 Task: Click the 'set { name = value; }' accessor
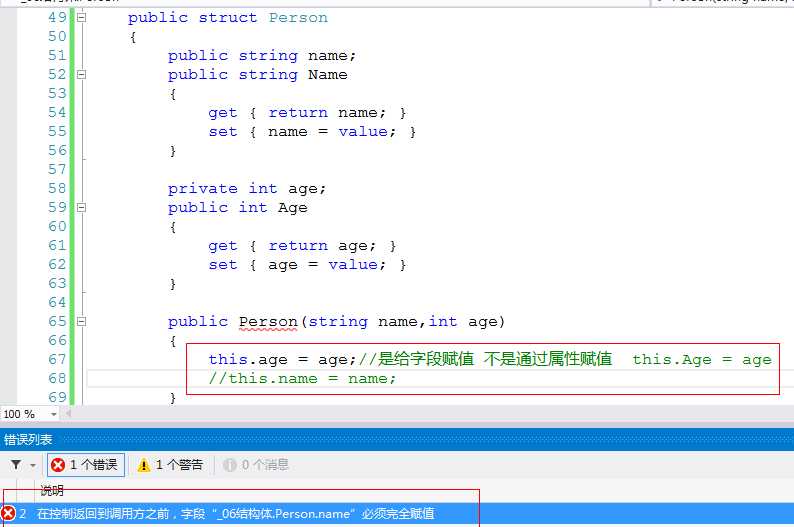tap(312, 132)
